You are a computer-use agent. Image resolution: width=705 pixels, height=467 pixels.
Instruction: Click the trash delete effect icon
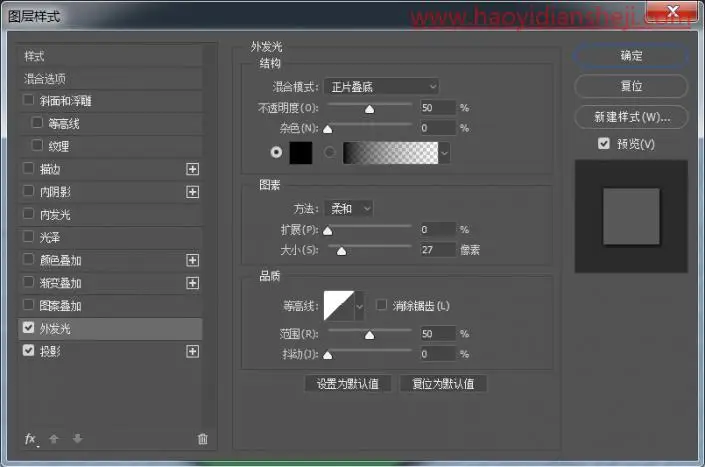click(x=203, y=439)
